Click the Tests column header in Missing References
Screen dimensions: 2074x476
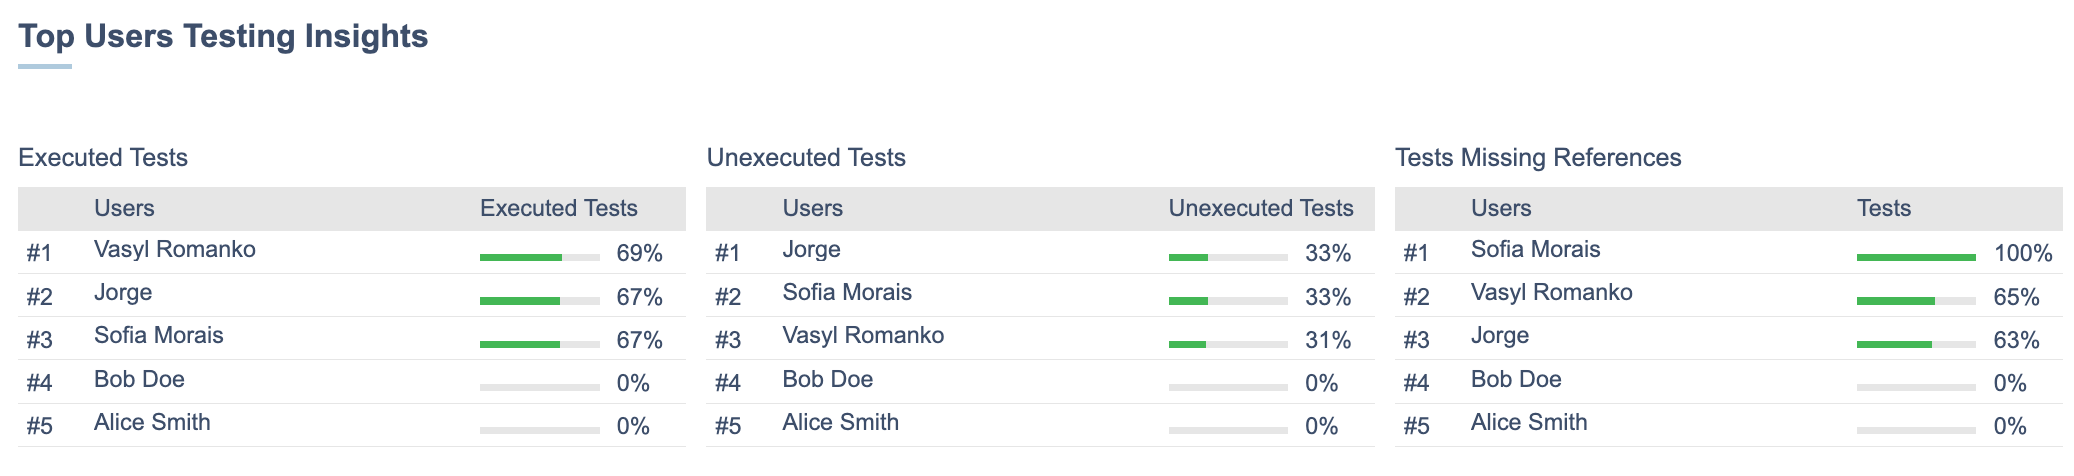point(1883,208)
